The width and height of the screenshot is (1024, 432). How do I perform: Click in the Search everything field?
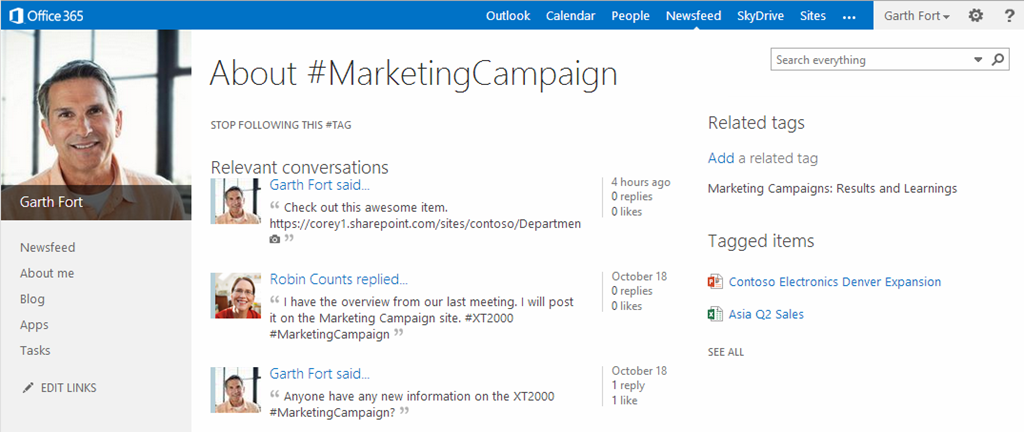pos(871,59)
